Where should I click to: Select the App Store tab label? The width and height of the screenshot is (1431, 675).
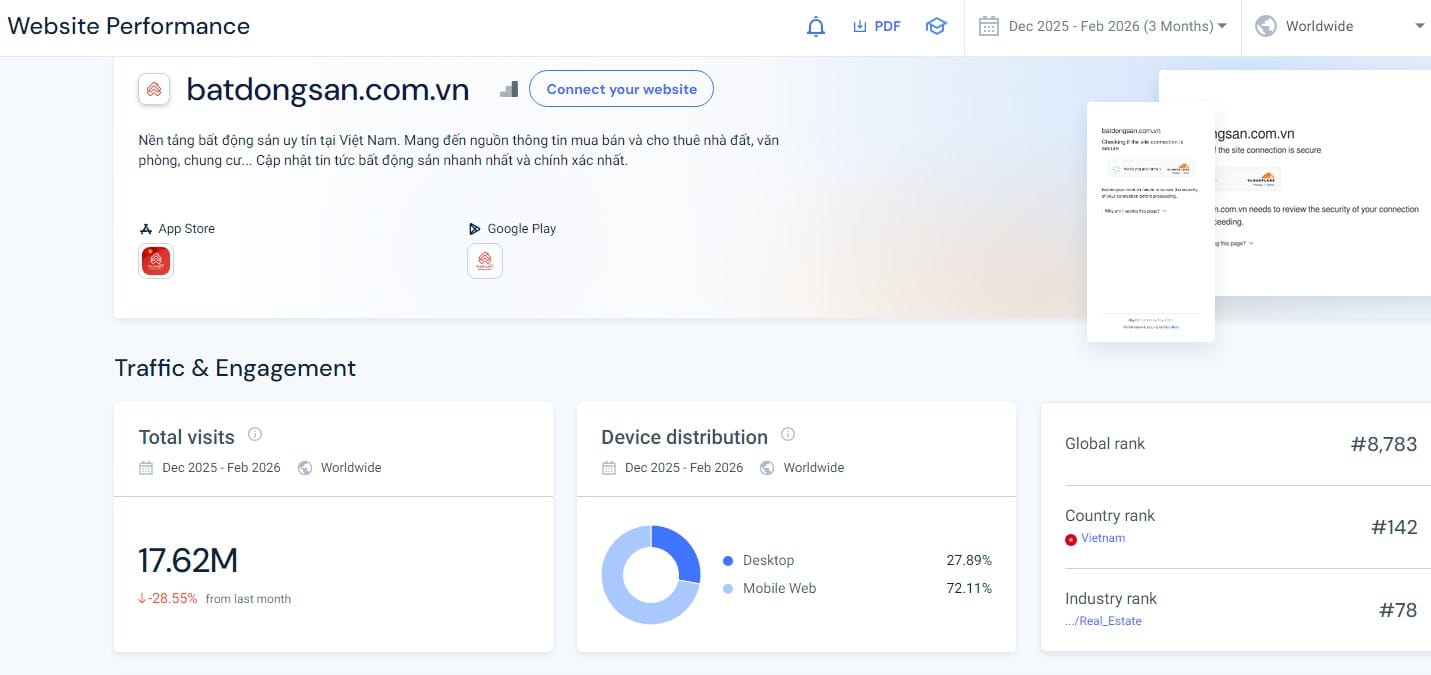tap(186, 228)
